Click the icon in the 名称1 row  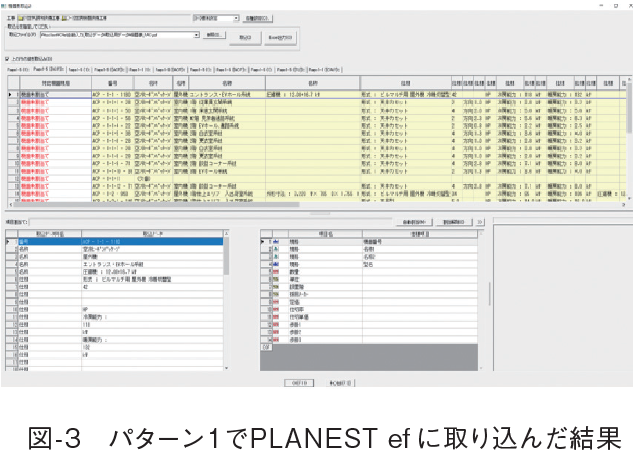[x=277, y=249]
